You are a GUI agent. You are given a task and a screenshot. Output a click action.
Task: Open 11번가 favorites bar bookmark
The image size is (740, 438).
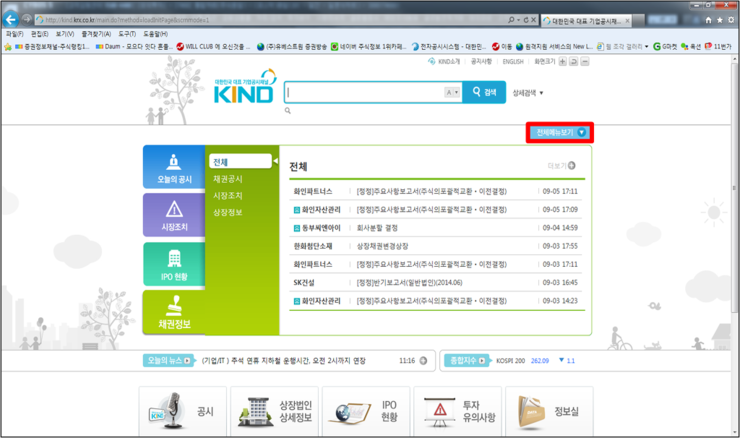tap(718, 47)
